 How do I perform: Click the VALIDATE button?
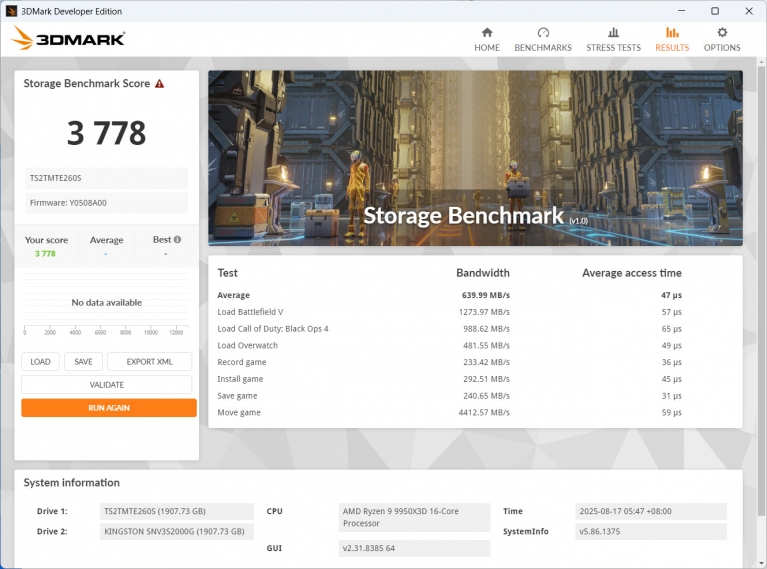pos(107,385)
